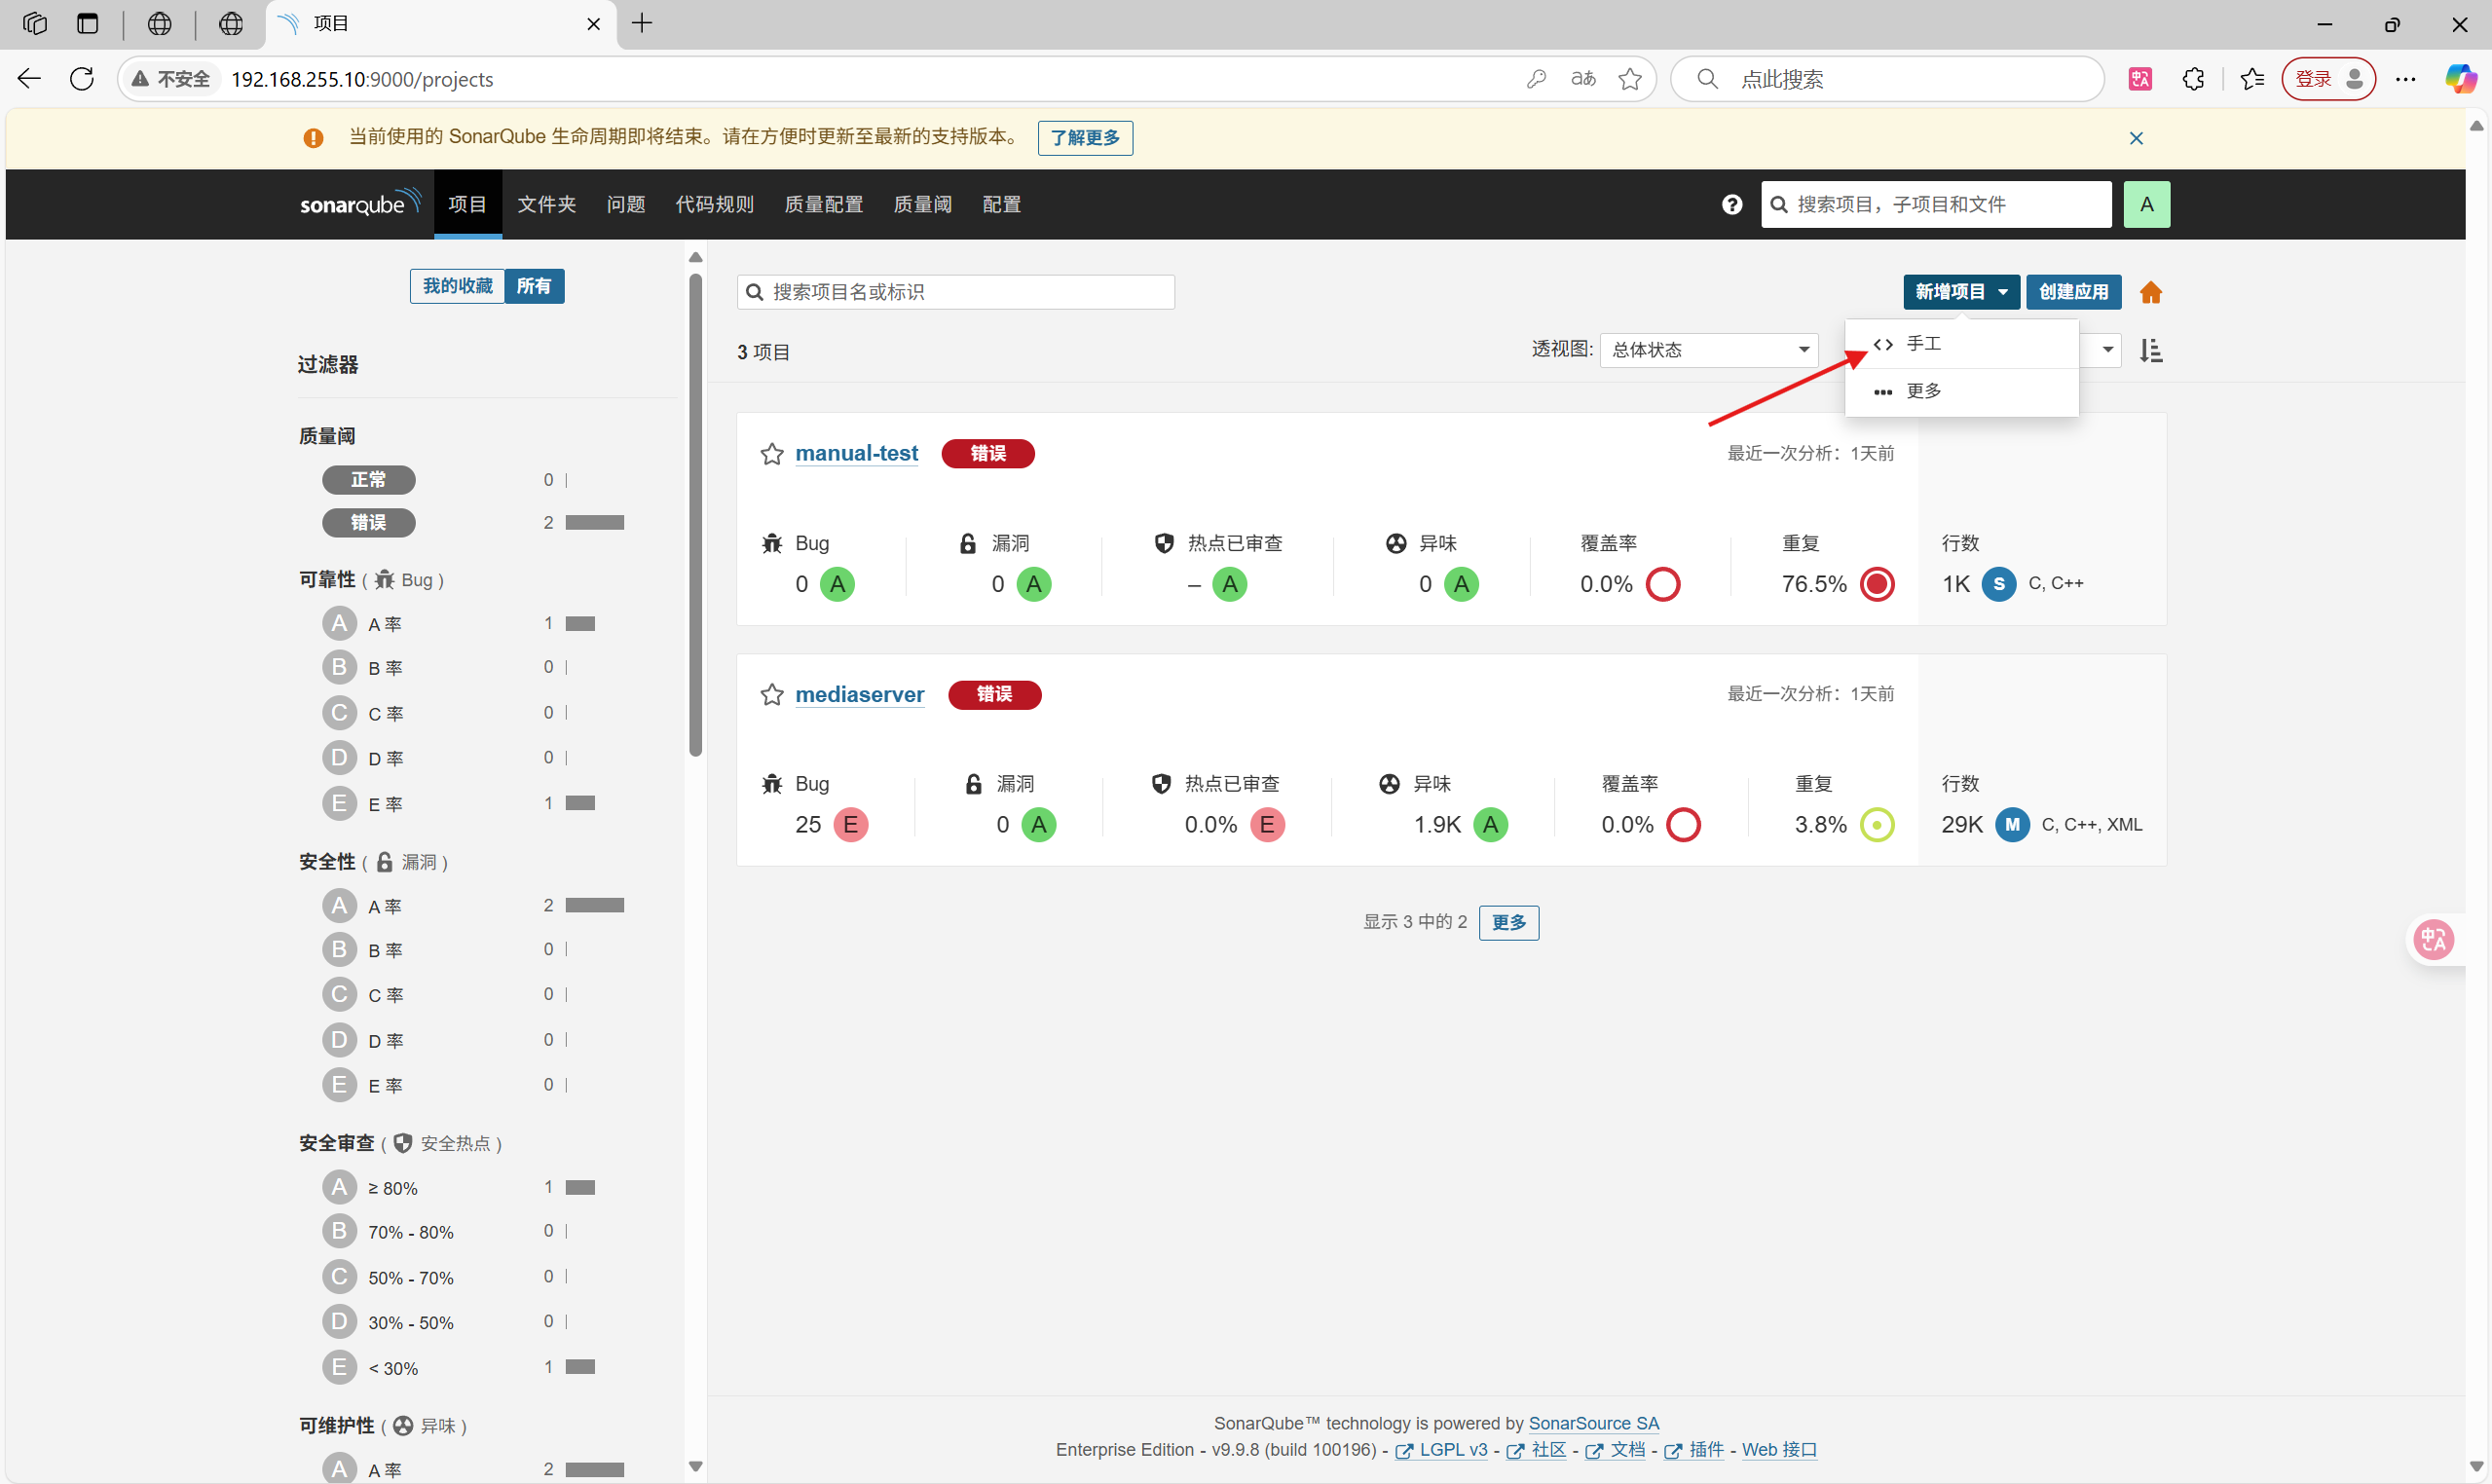Star the mediaserver project as favorite

(x=771, y=694)
